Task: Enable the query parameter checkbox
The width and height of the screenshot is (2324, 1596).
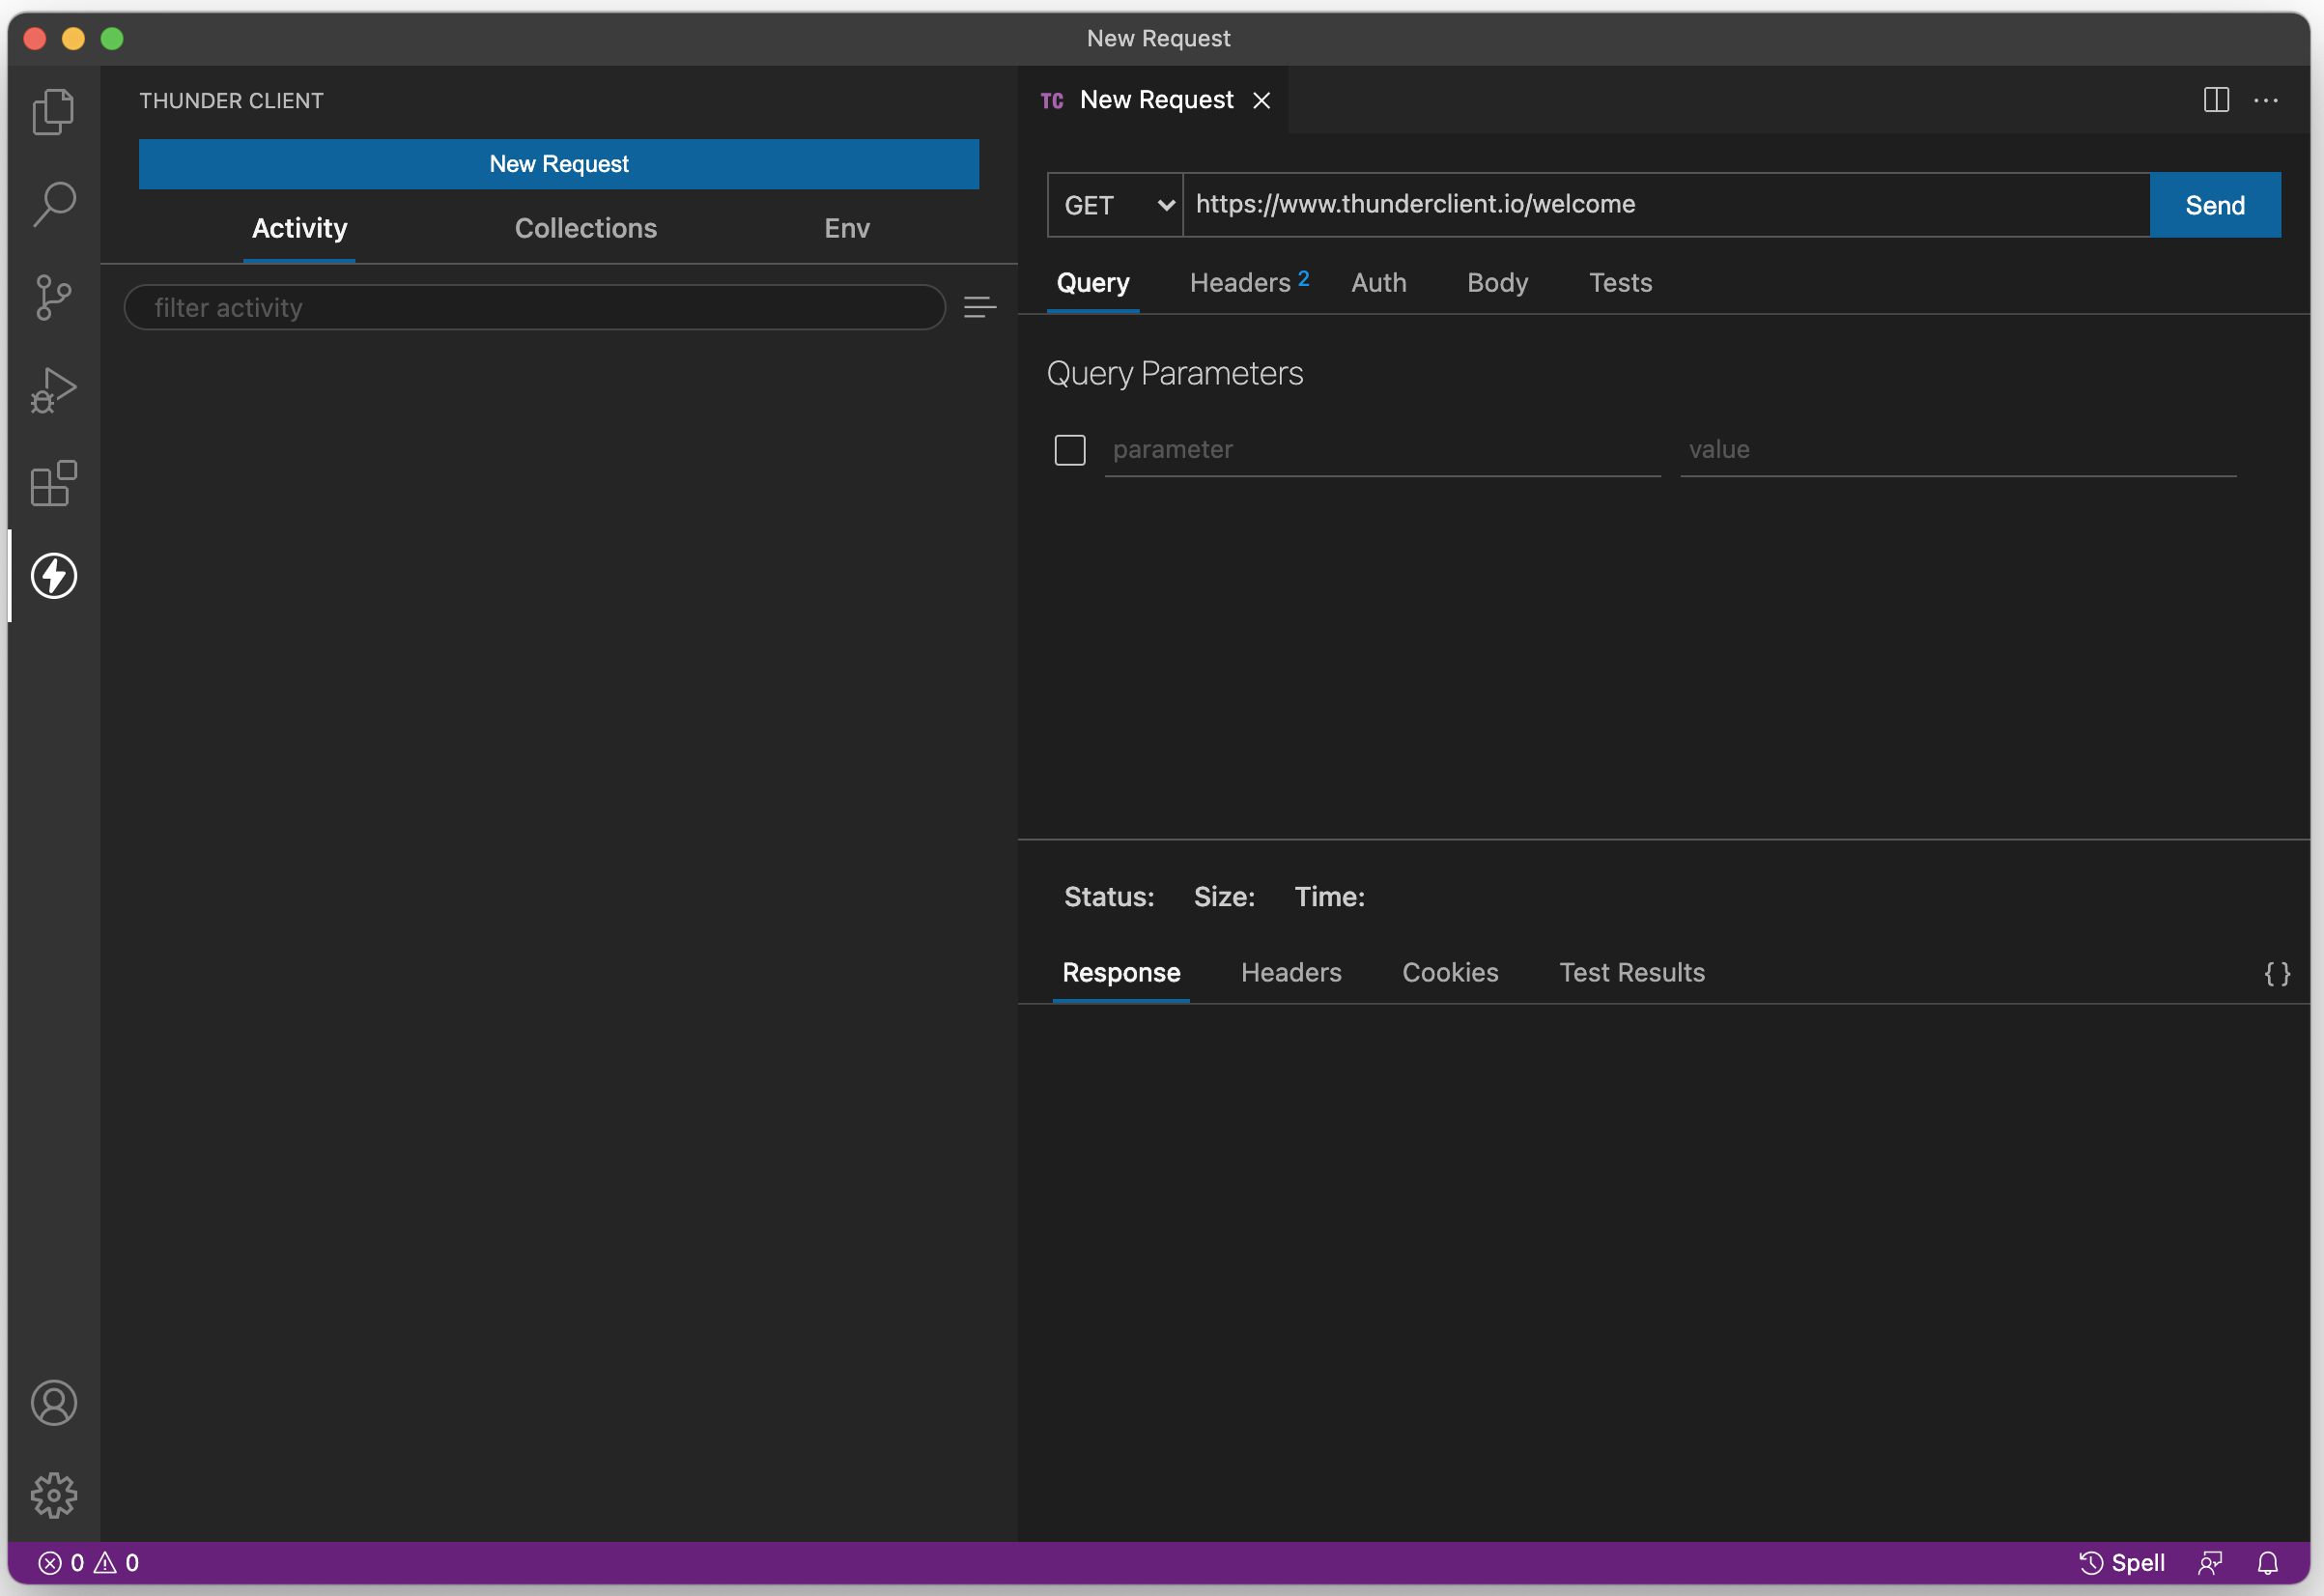Action: point(1070,450)
